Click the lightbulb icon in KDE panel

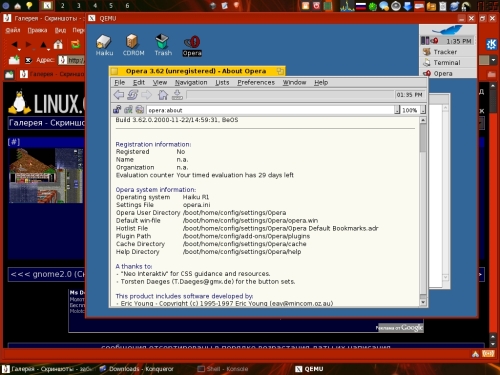point(30,6)
